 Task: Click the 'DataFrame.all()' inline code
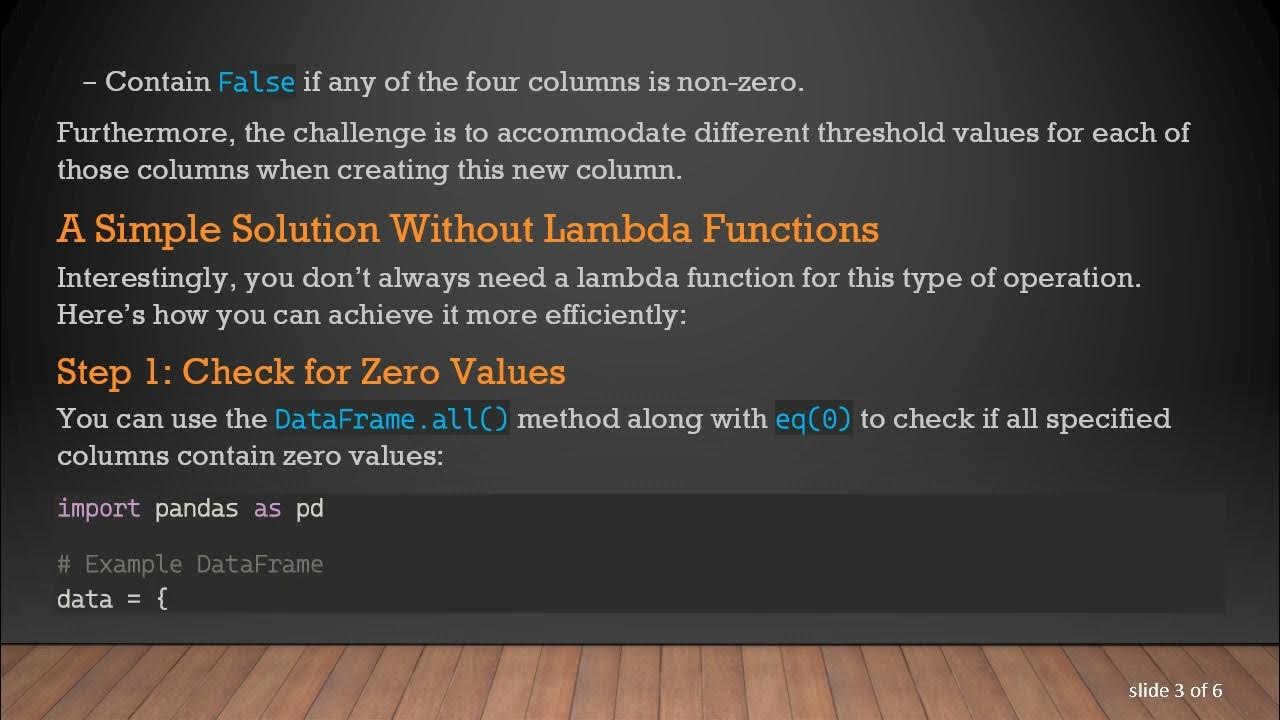pos(392,419)
